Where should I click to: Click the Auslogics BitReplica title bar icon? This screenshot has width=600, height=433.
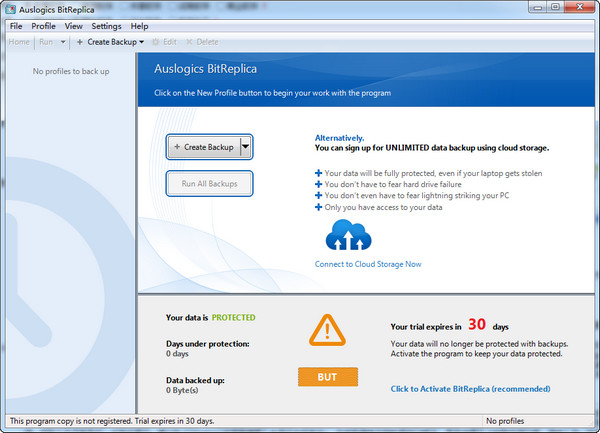coord(11,9)
